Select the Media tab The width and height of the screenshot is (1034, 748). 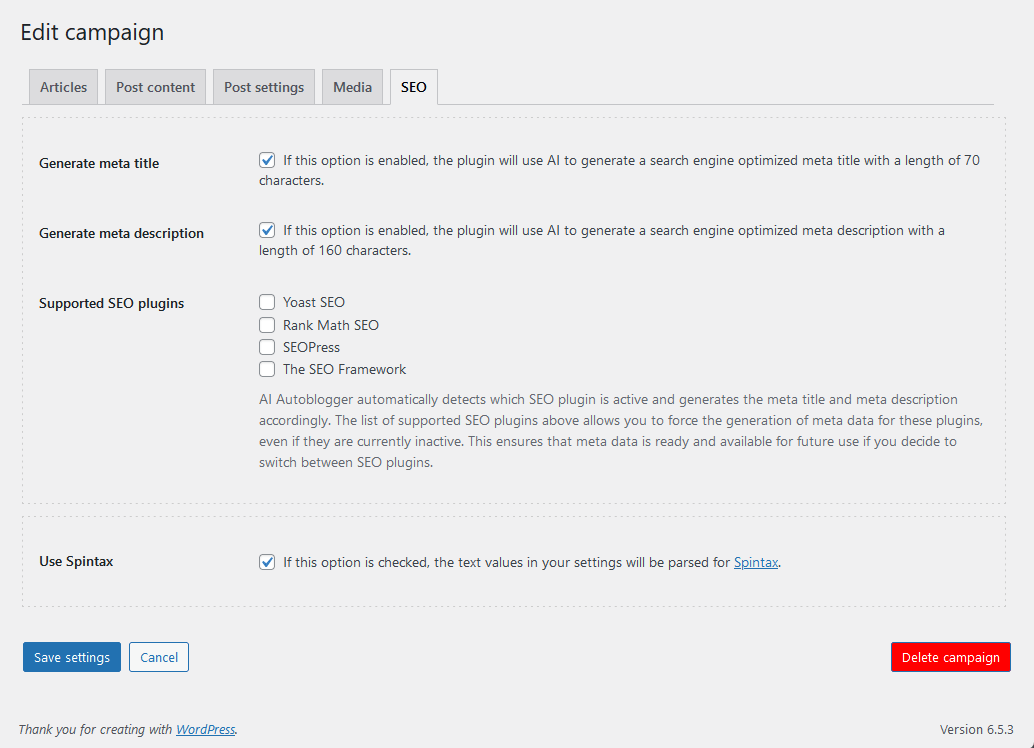[x=352, y=87]
